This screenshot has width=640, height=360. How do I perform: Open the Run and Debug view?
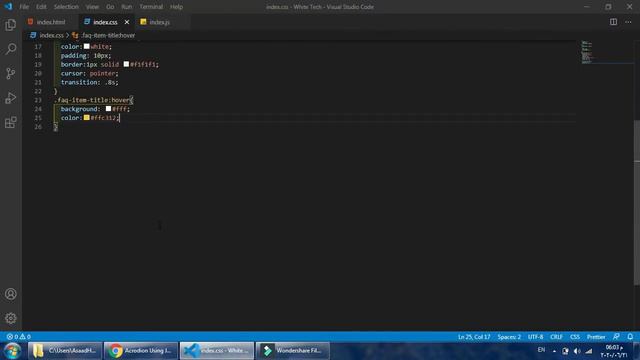(11, 98)
